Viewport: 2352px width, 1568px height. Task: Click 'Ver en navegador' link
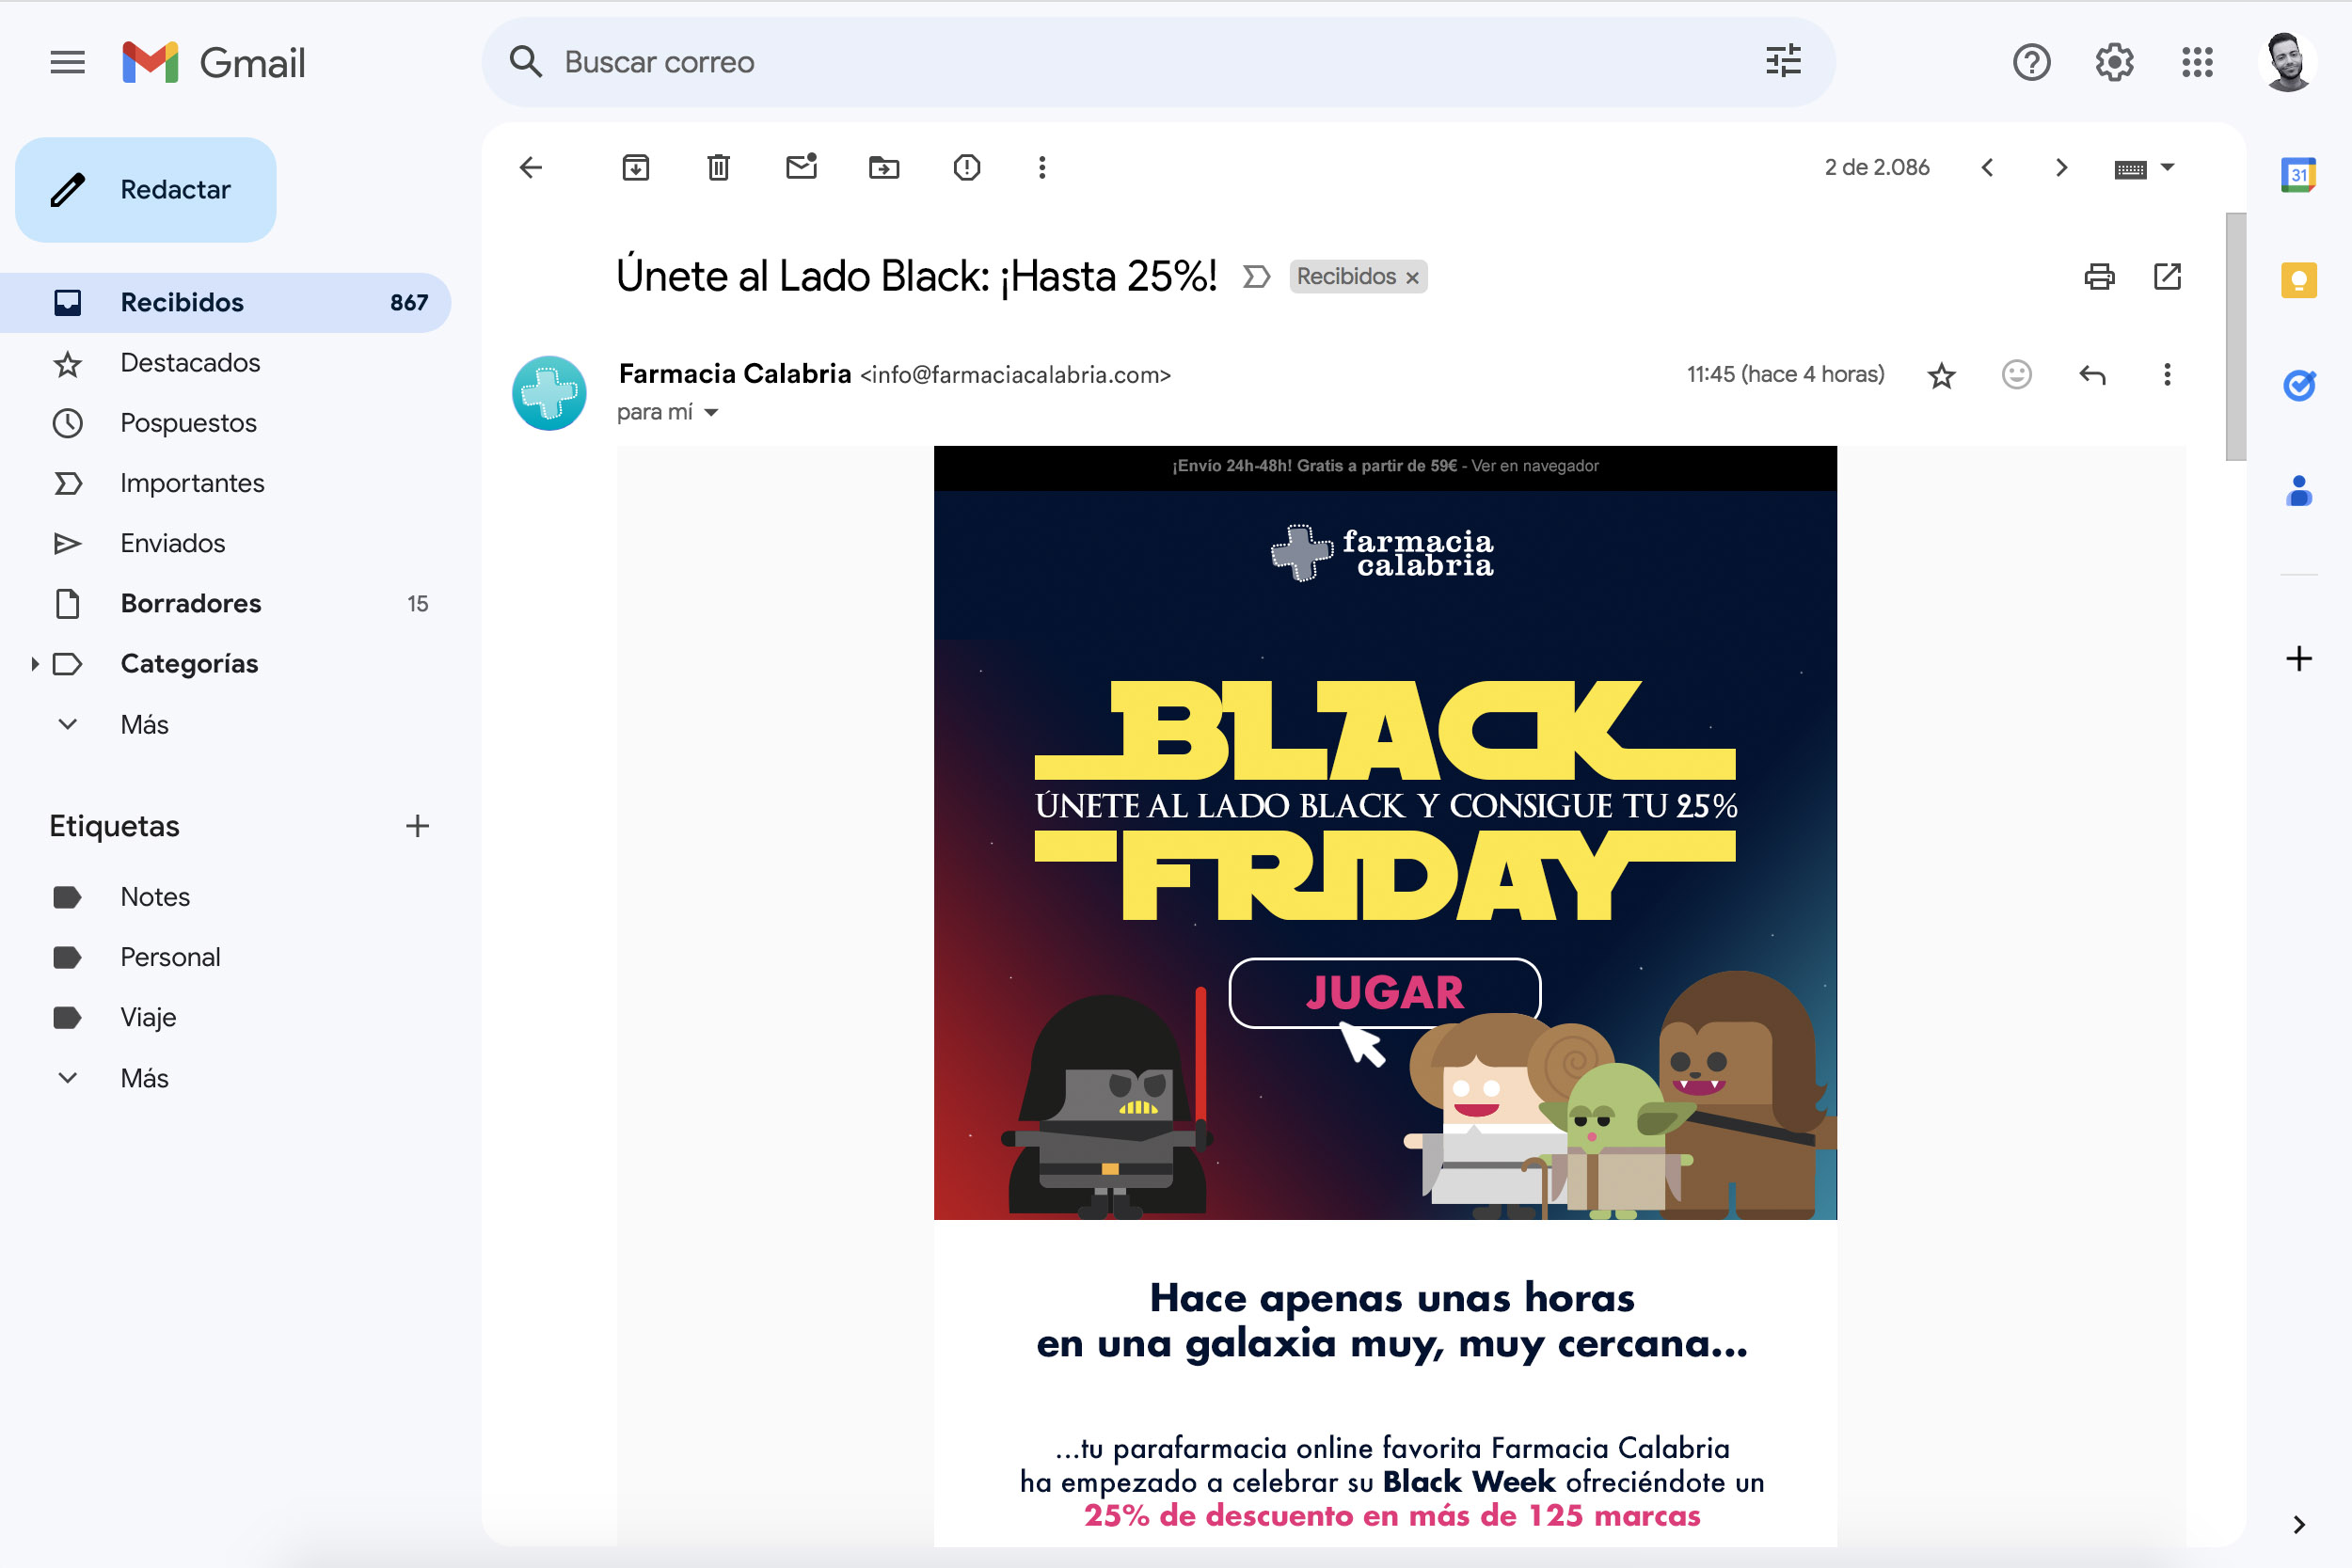tap(1534, 466)
